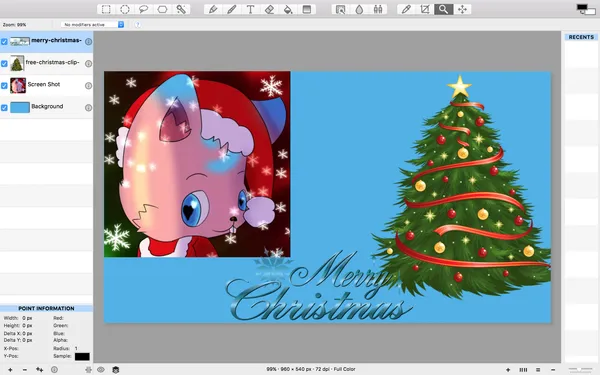Click the dark cube icon in the bottom bar

[116, 369]
